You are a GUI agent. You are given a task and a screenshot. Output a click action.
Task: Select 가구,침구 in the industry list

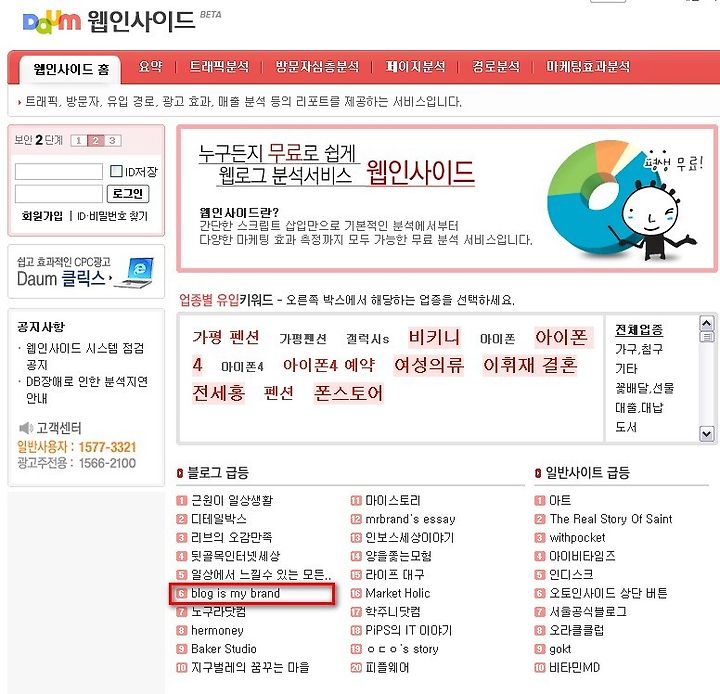pyautogui.click(x=639, y=349)
